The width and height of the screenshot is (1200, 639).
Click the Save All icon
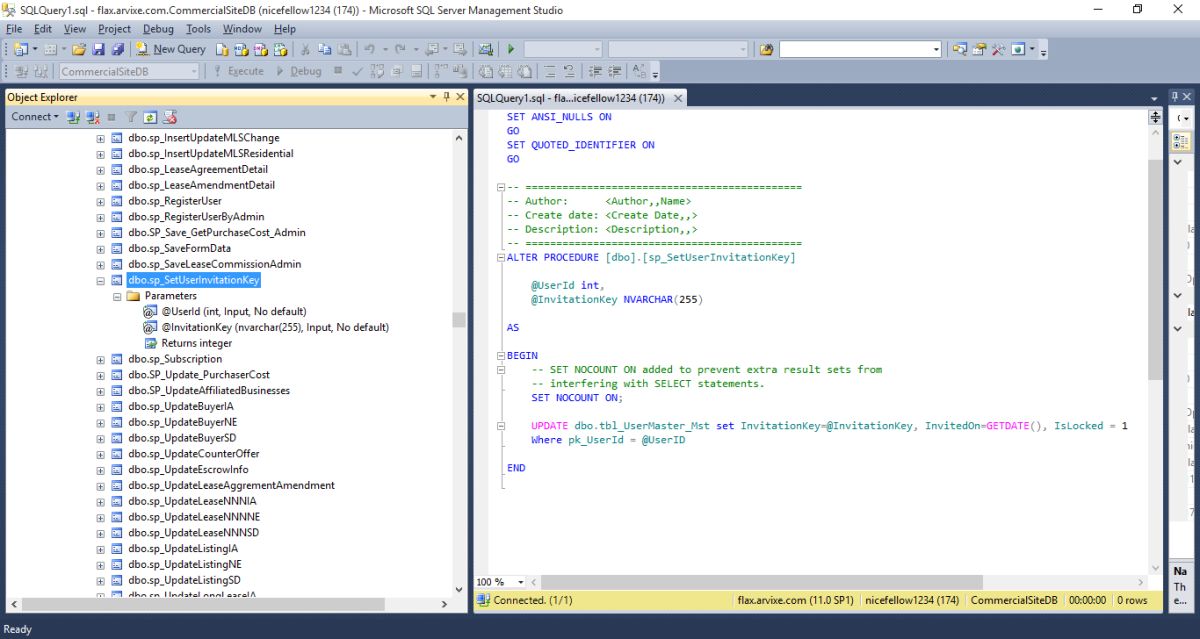(x=117, y=49)
